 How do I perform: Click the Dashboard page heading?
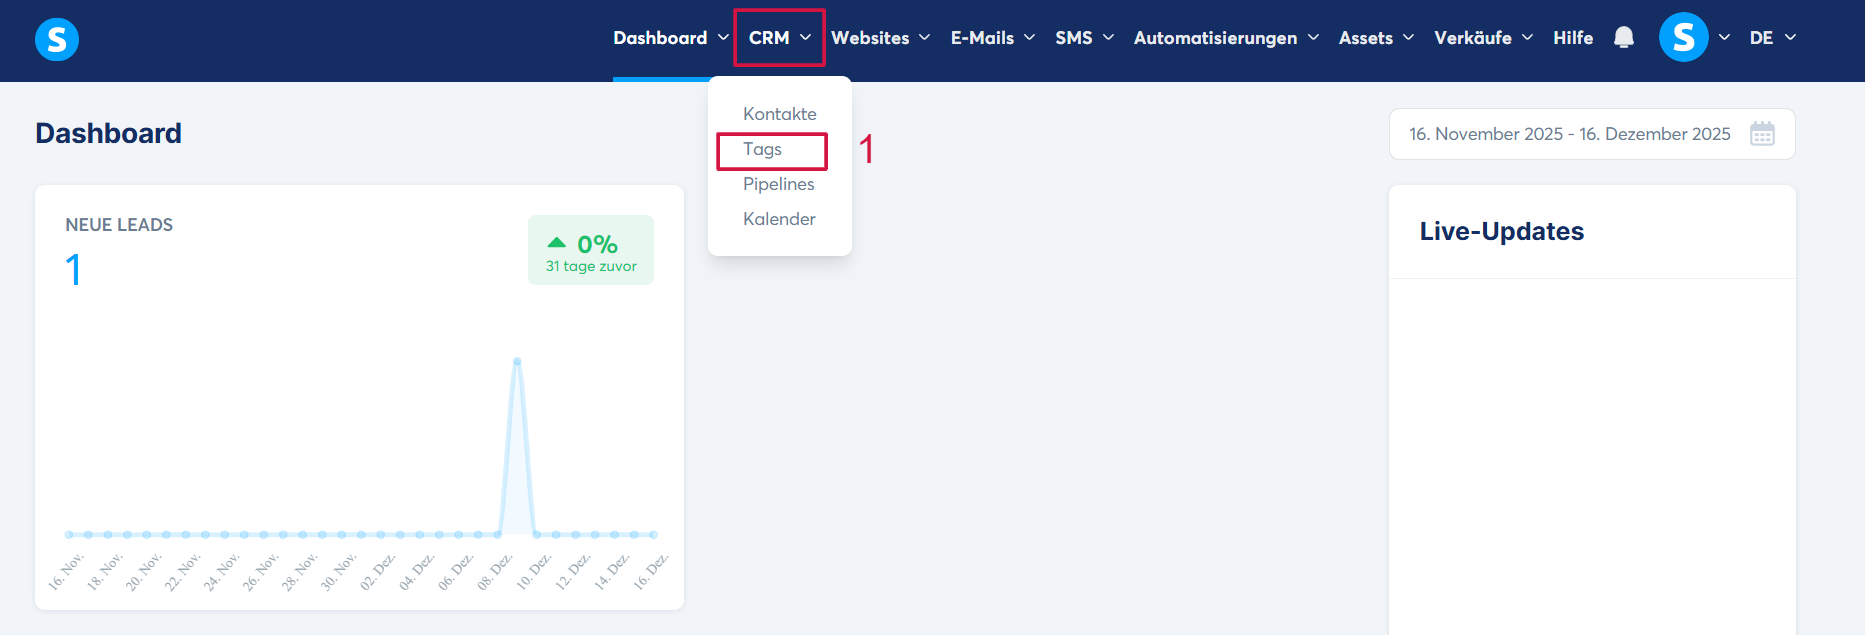coord(108,133)
